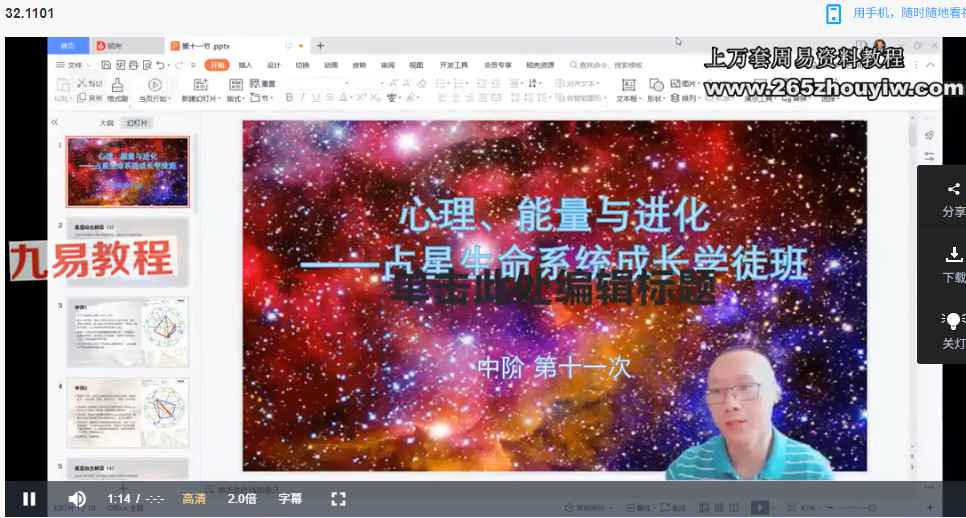
Task: Open the 文件 menu dropdown
Action: 71,65
